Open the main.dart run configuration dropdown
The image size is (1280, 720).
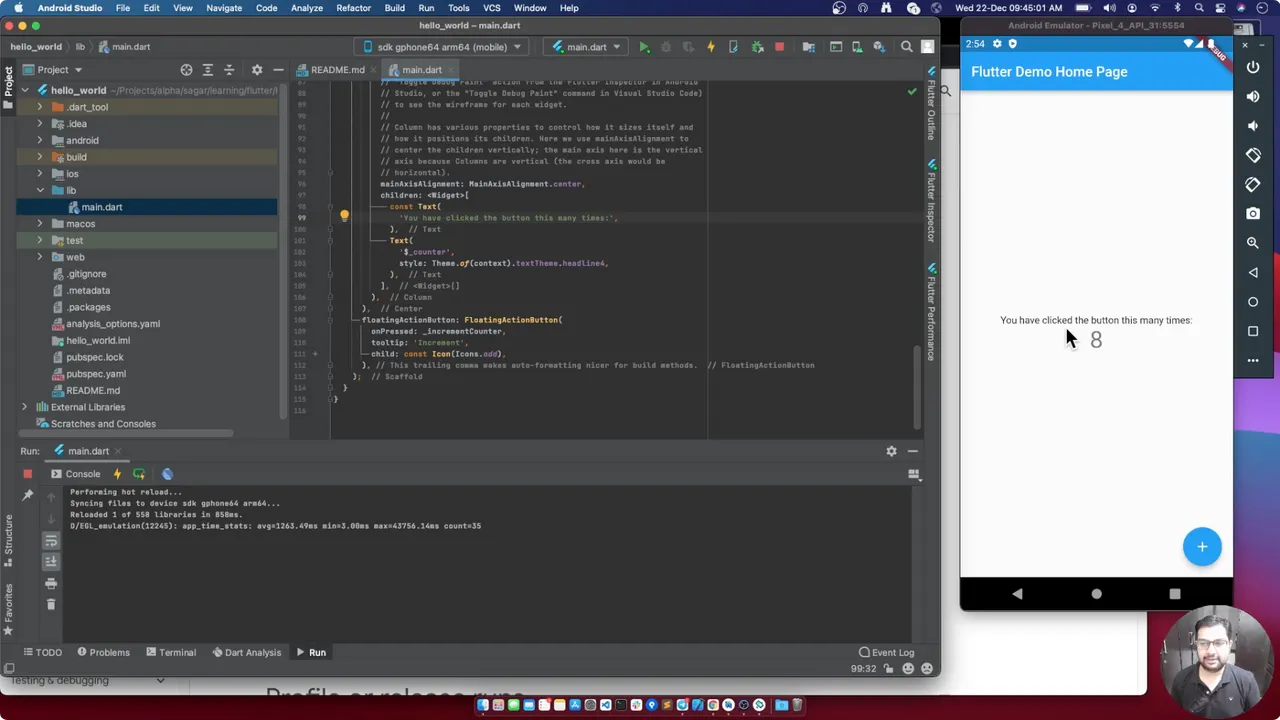[x=586, y=47]
